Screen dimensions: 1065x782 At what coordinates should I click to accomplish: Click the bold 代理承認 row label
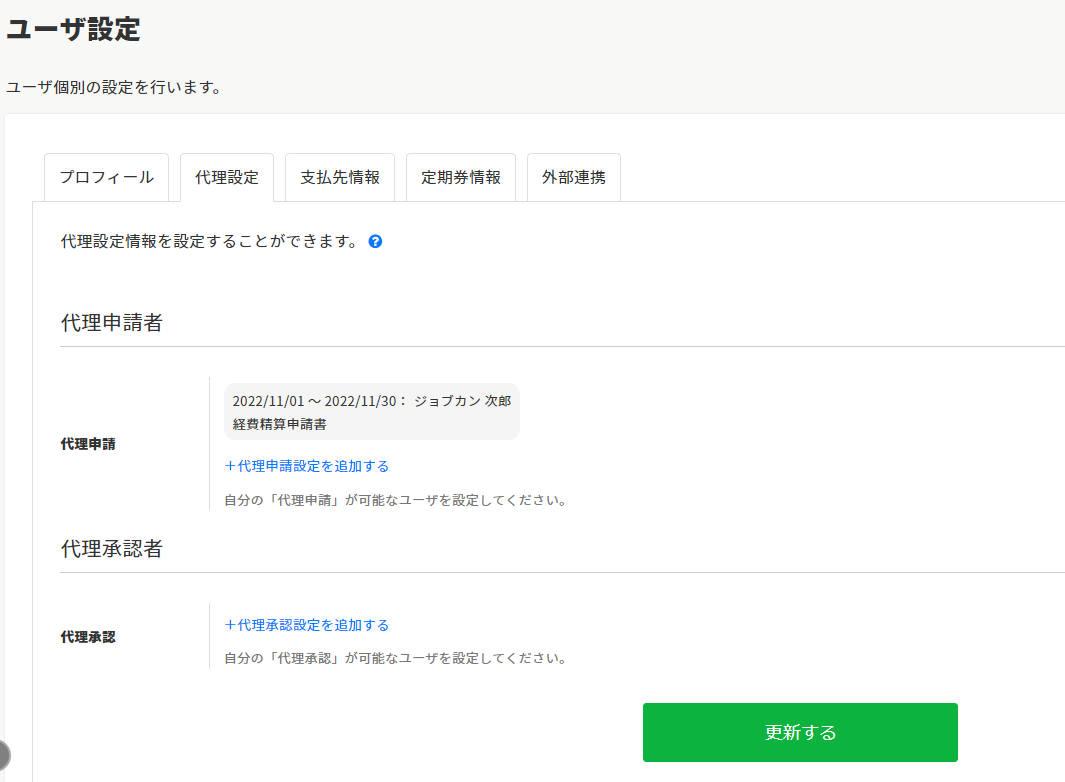click(x=88, y=636)
